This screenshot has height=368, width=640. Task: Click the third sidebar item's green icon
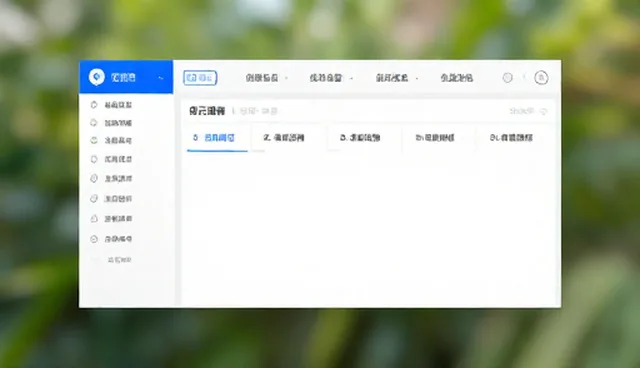(94, 140)
